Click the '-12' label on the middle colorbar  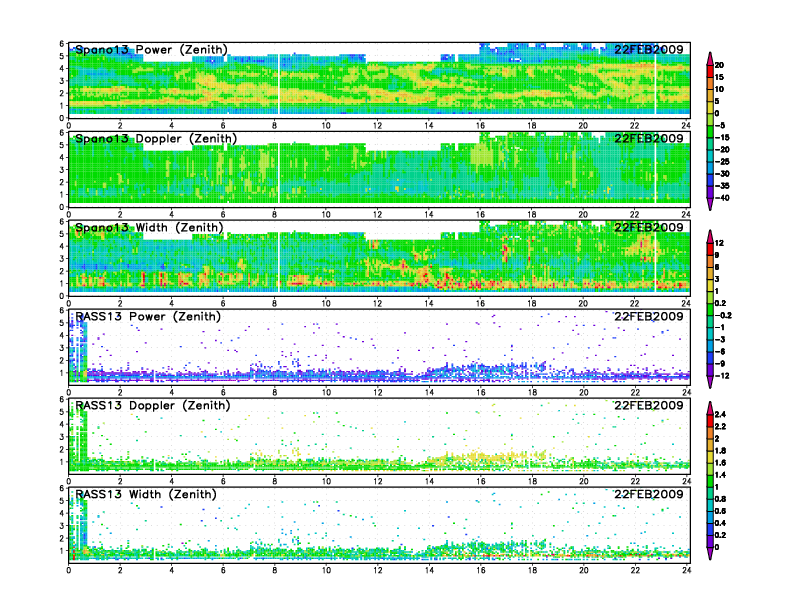722,376
